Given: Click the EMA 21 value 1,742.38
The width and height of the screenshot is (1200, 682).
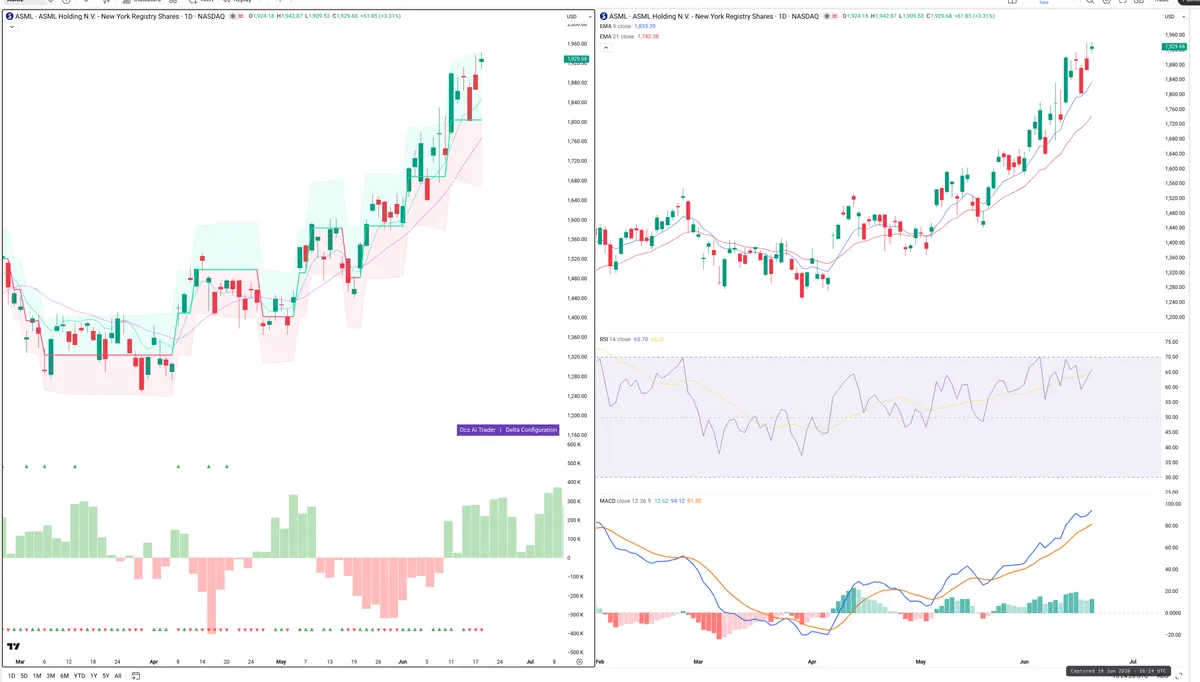Looking at the screenshot, I should click(648, 37).
